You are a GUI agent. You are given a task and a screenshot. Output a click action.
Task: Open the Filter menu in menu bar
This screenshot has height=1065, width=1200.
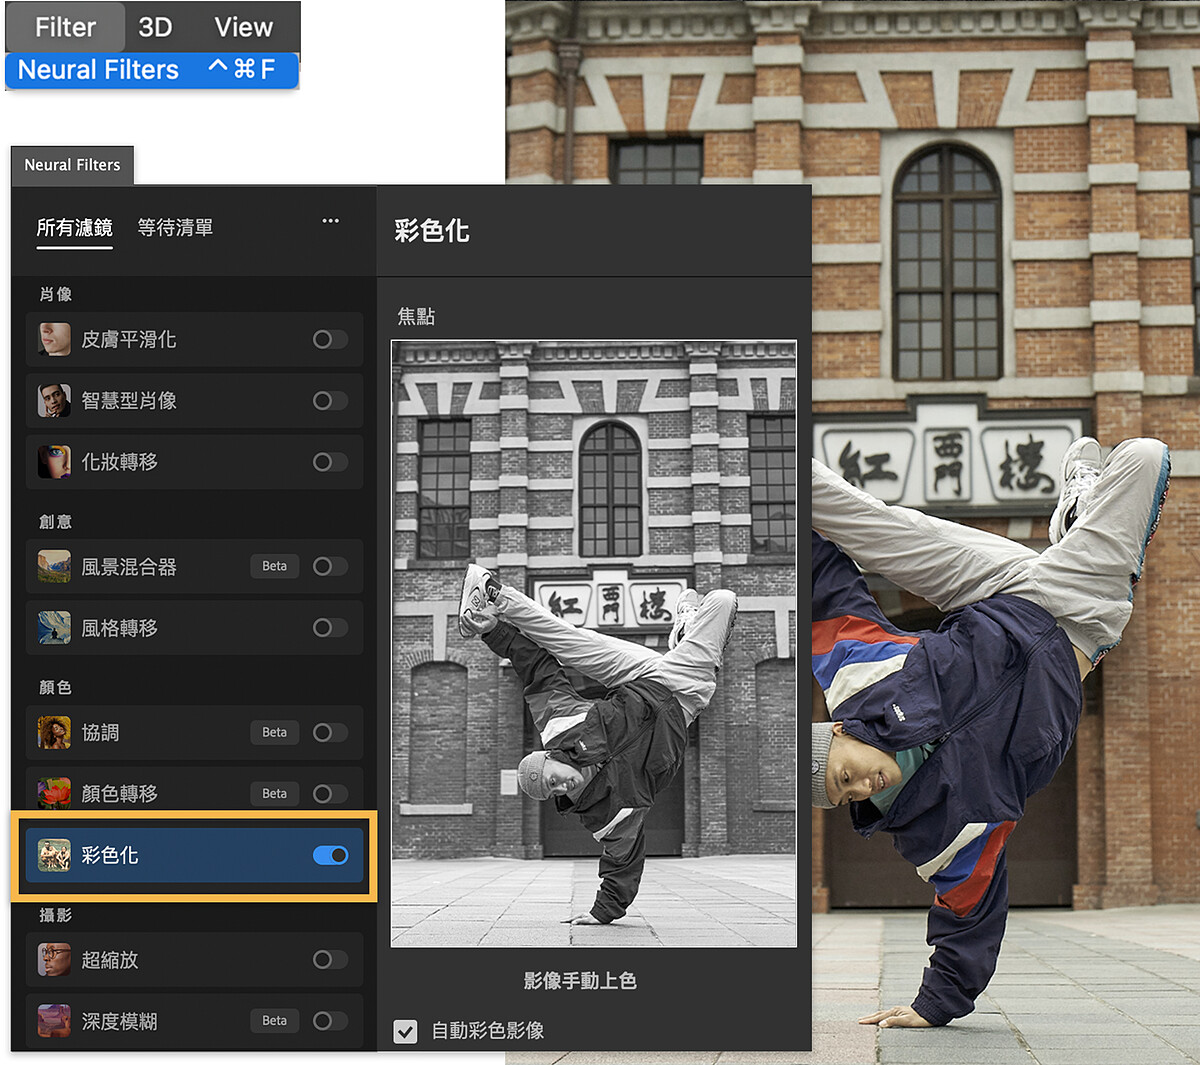coord(65,27)
